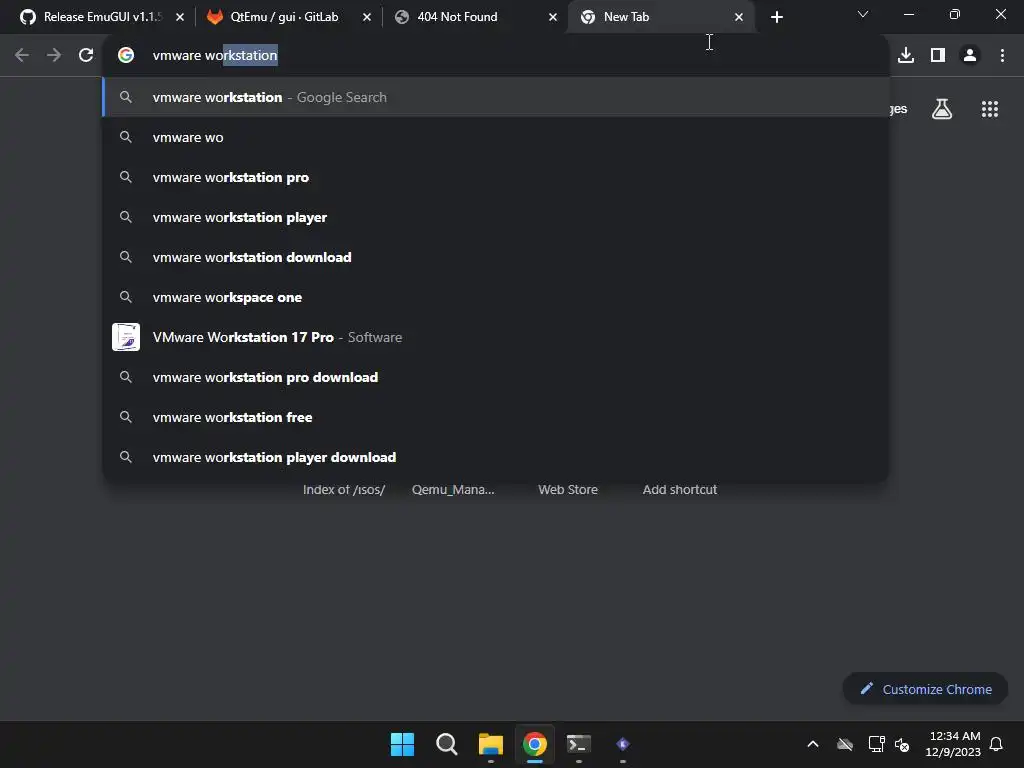Viewport: 1024px width, 768px height.
Task: Click the OneDrive cloud tray icon
Action: coord(845,744)
